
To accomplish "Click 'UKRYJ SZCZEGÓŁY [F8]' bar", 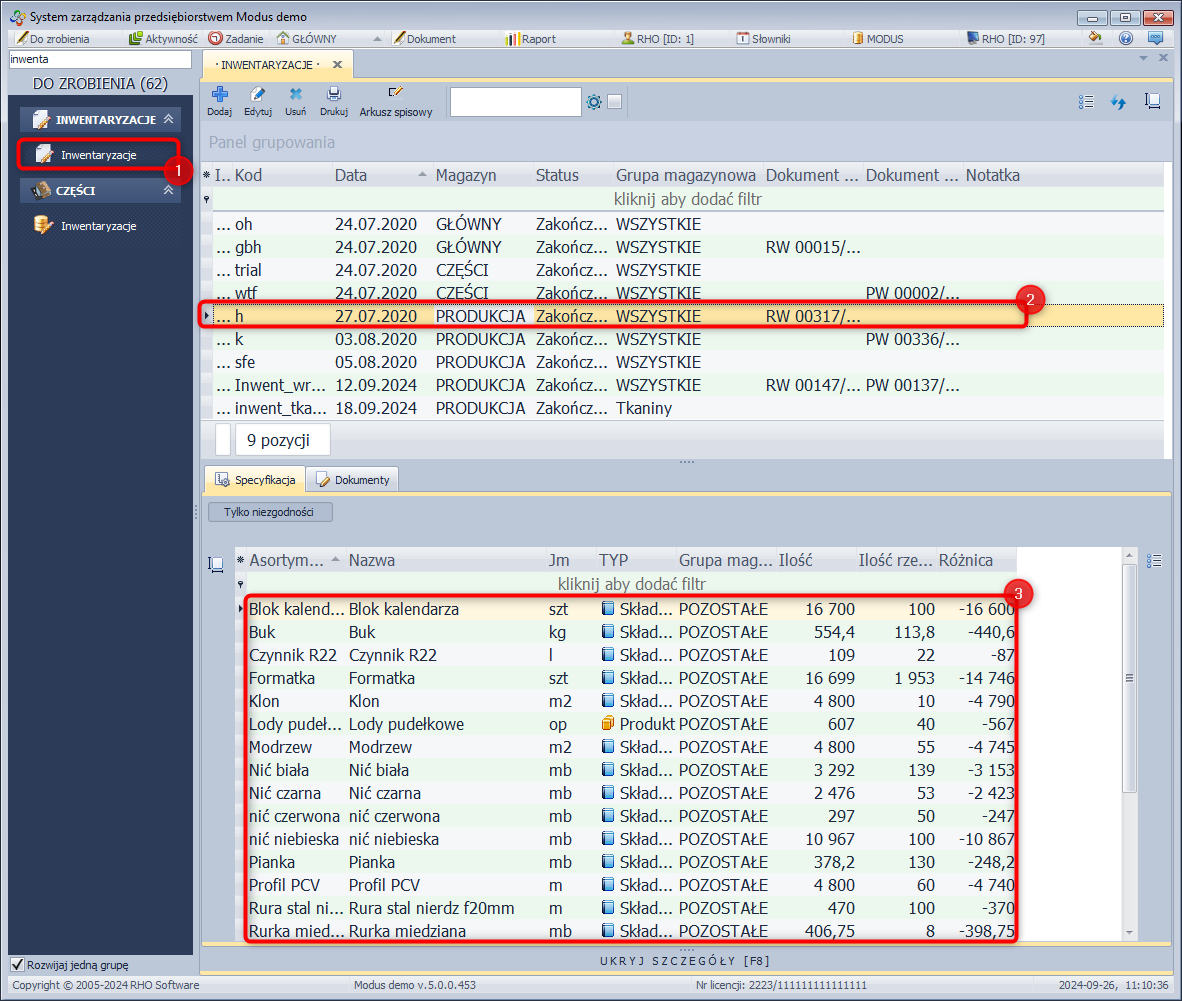I will click(685, 961).
